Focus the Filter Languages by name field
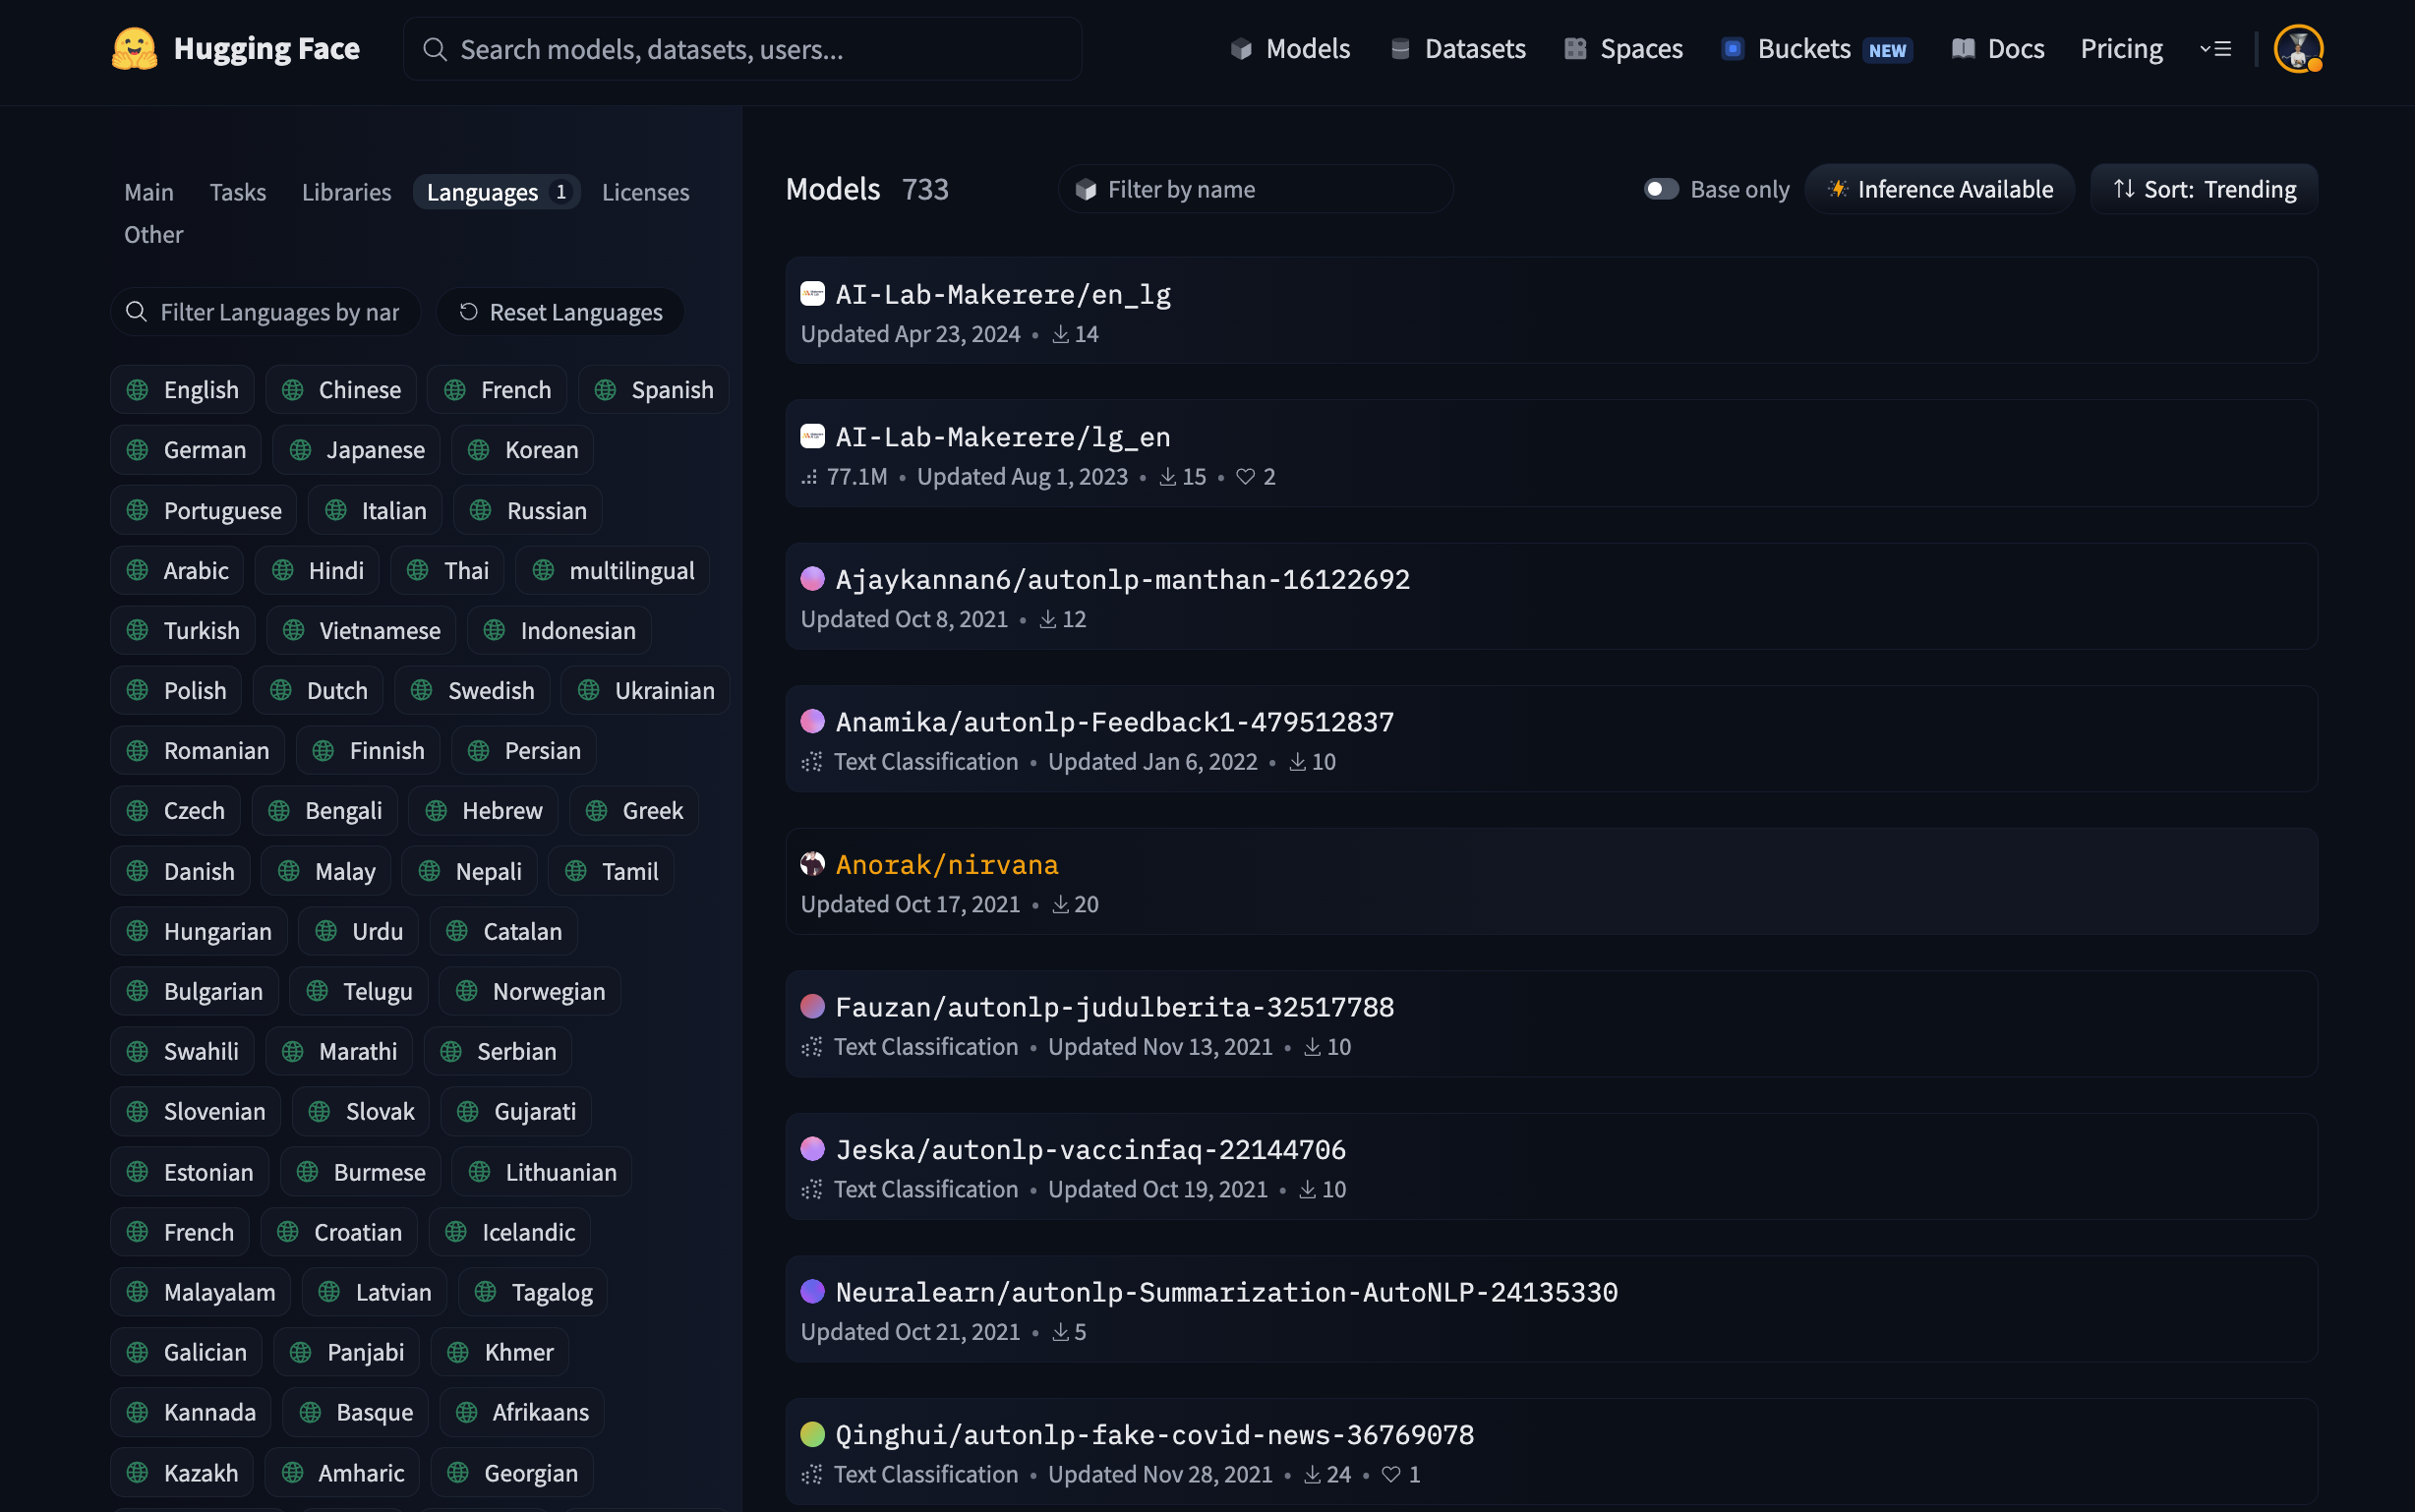 point(266,312)
